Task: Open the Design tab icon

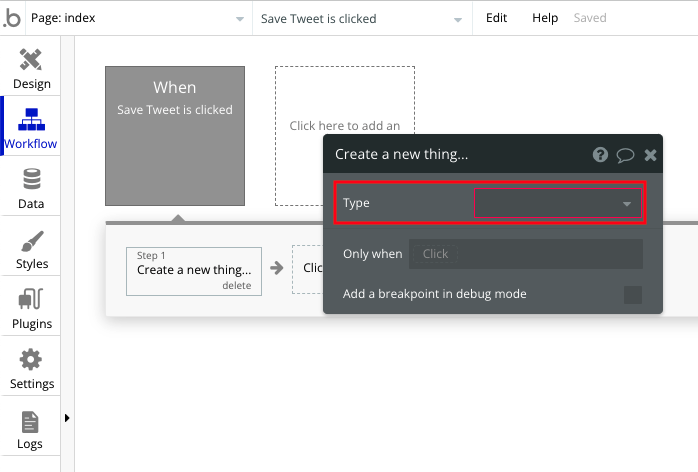Action: 31,60
